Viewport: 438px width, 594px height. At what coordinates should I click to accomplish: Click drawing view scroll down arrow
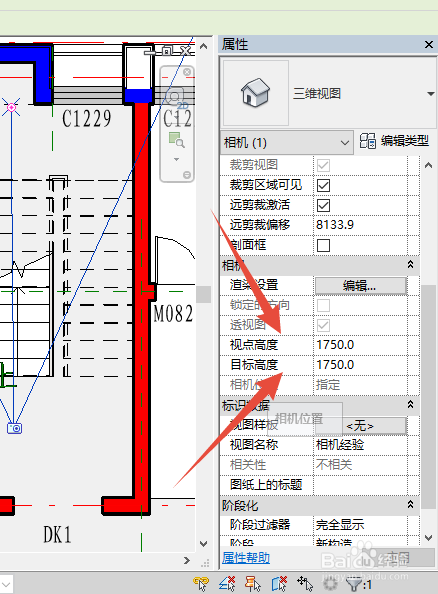point(203,544)
